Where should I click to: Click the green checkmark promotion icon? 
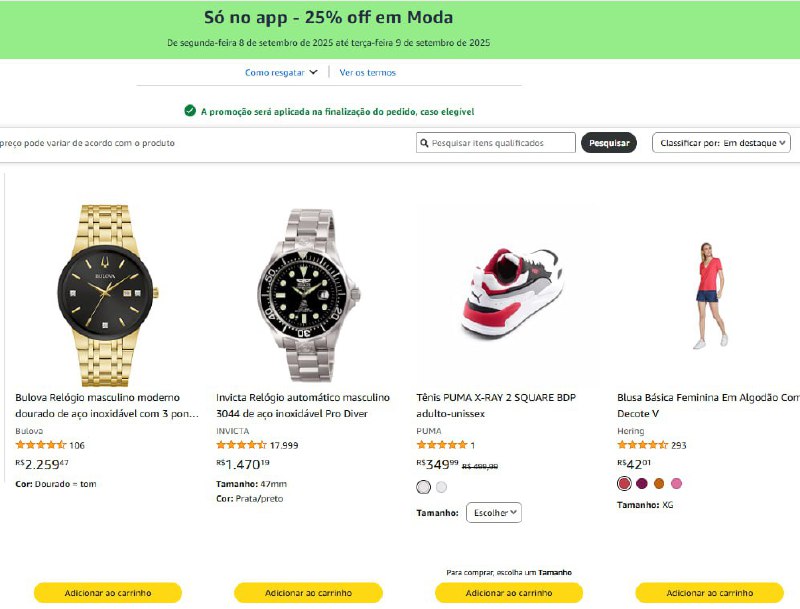[189, 111]
